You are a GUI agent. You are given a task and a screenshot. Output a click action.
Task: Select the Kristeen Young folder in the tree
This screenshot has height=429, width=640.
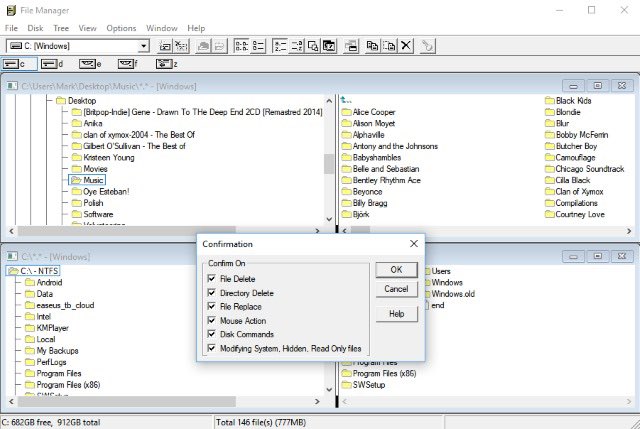click(x=103, y=158)
